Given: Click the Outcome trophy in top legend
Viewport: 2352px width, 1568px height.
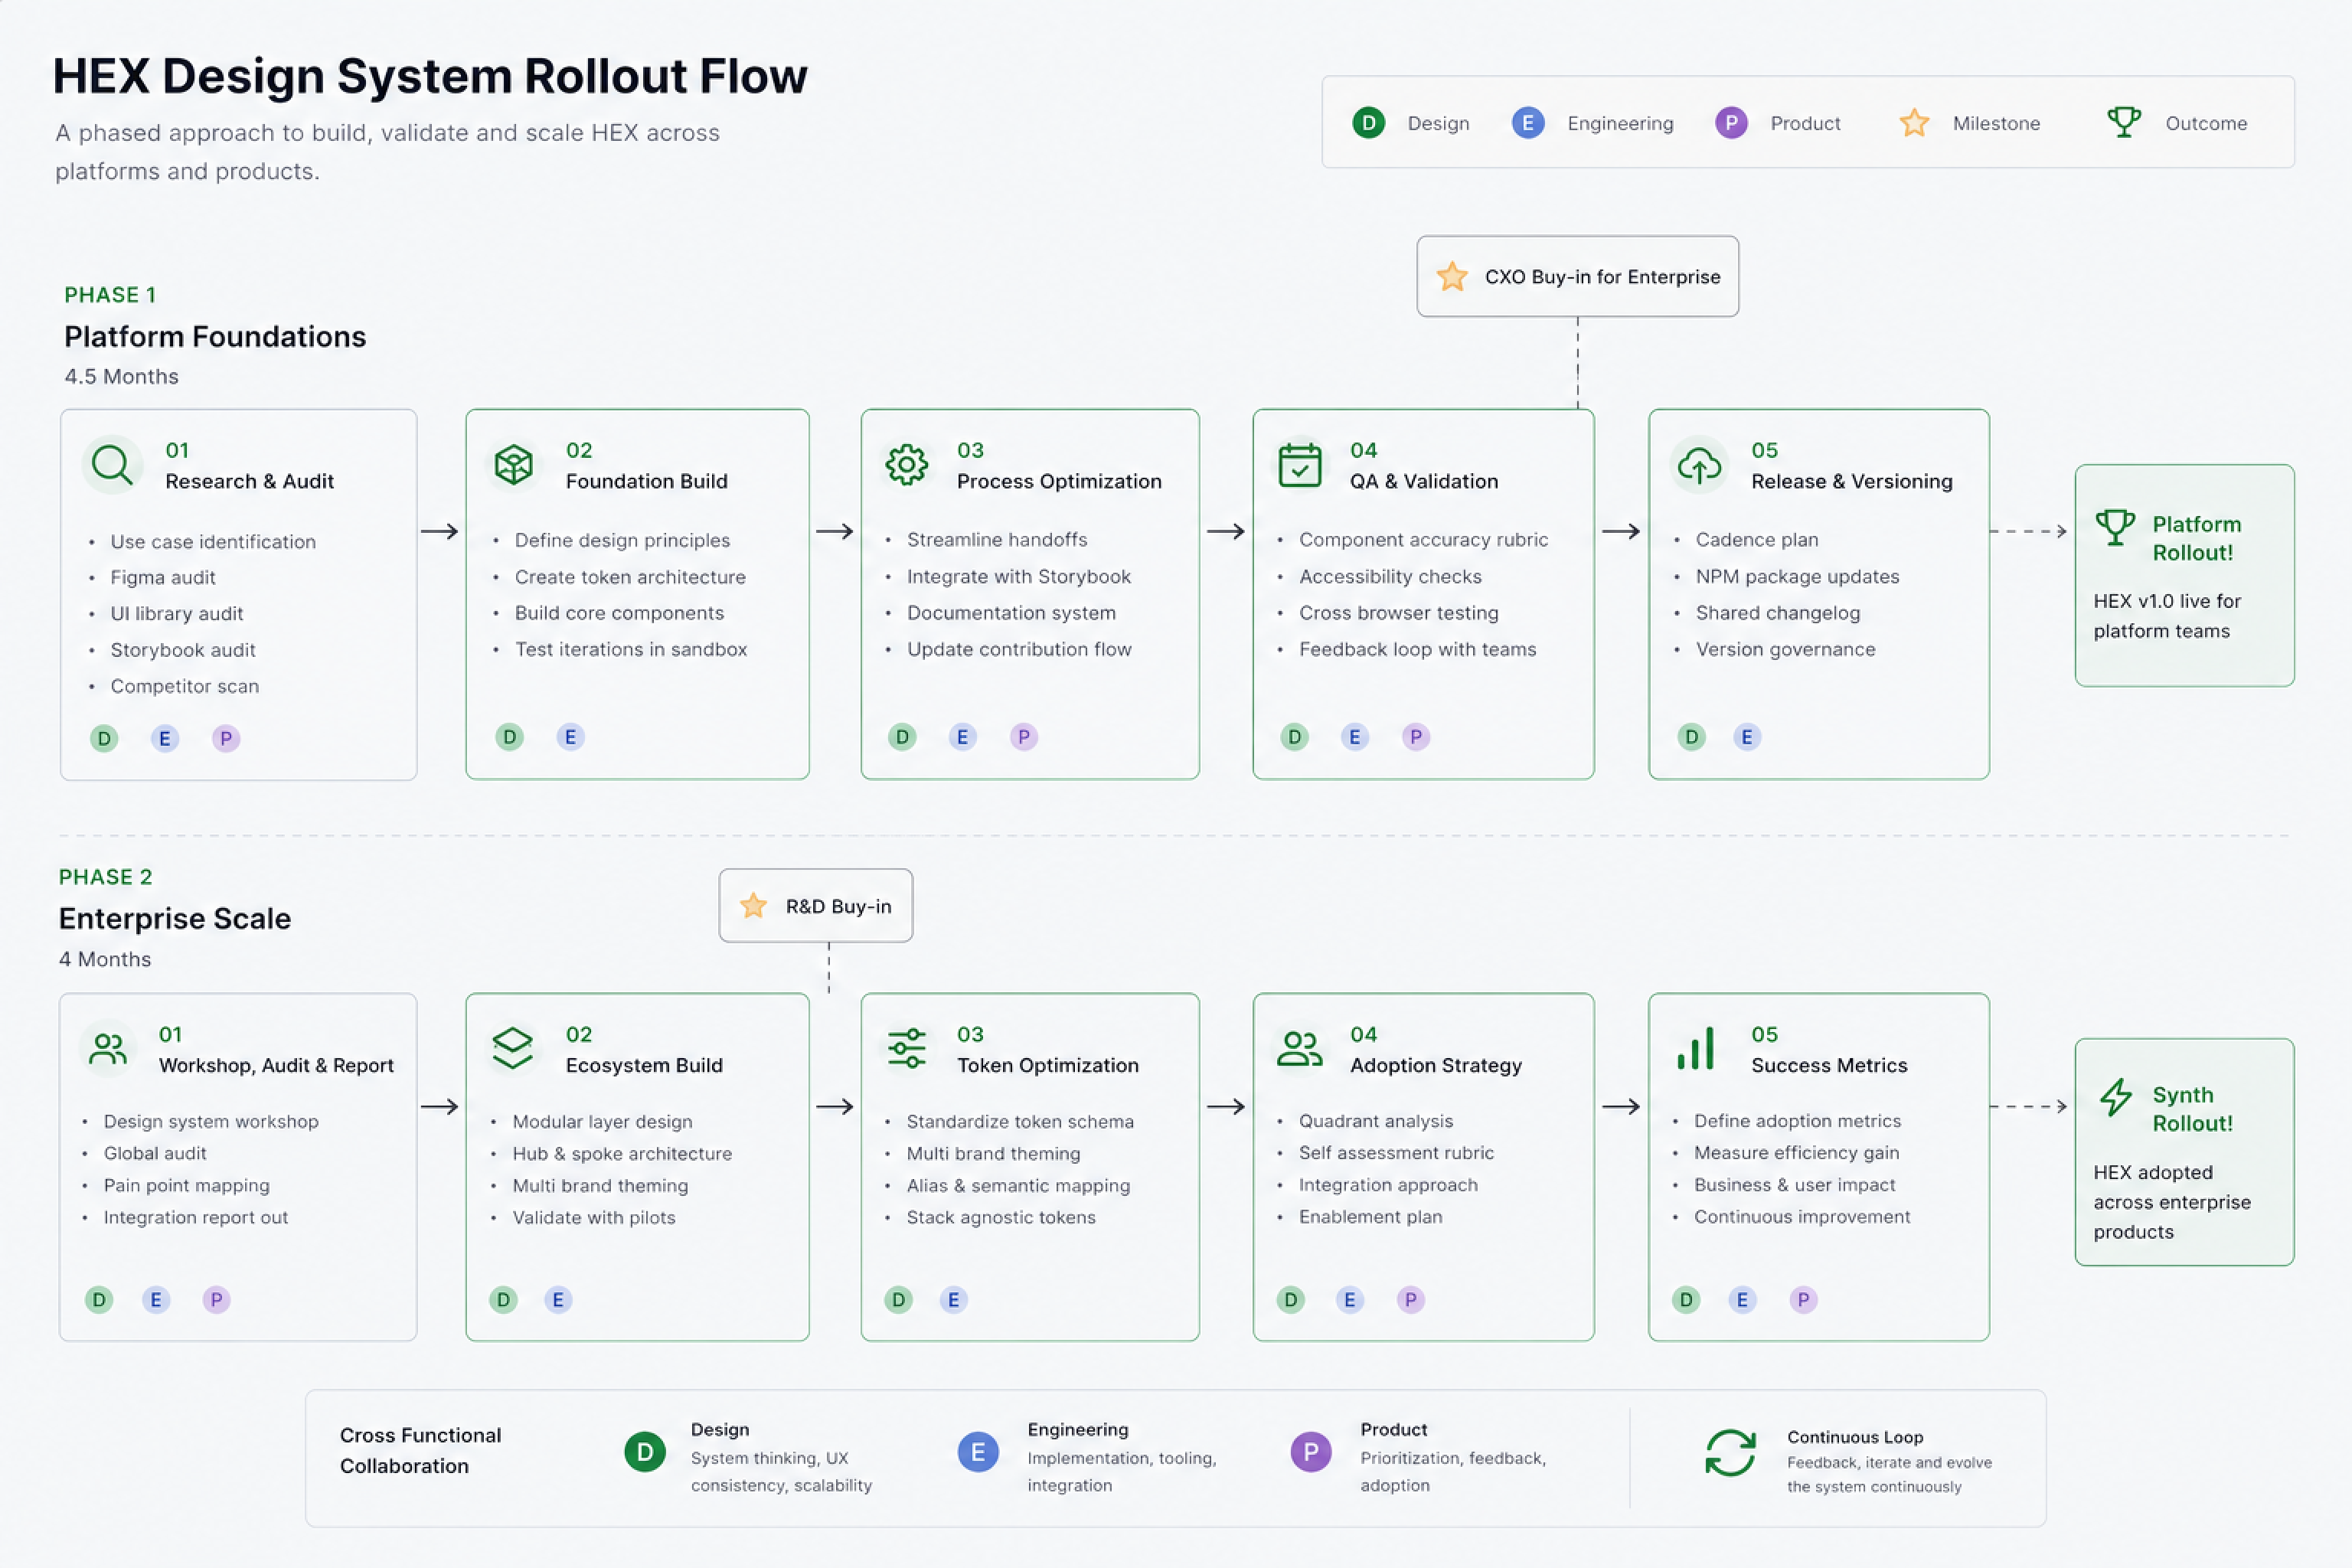Looking at the screenshot, I should coord(2123,123).
